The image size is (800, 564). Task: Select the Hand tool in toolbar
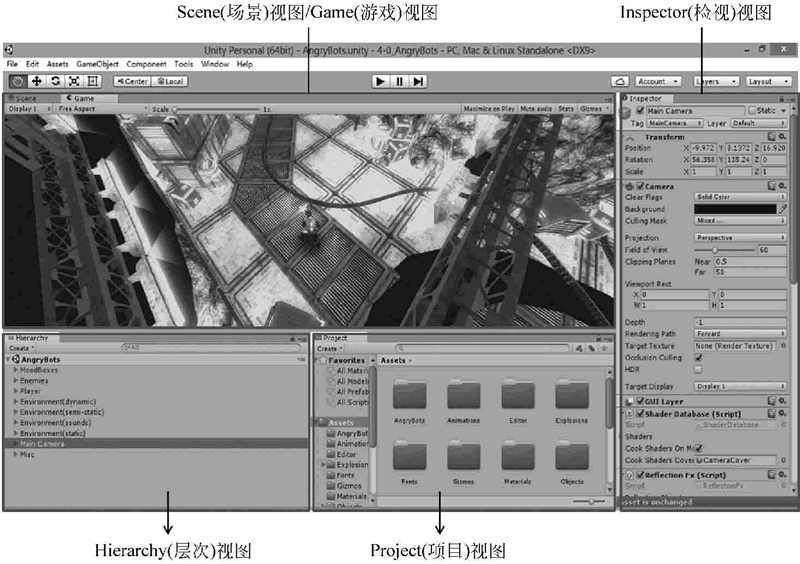click(18, 81)
